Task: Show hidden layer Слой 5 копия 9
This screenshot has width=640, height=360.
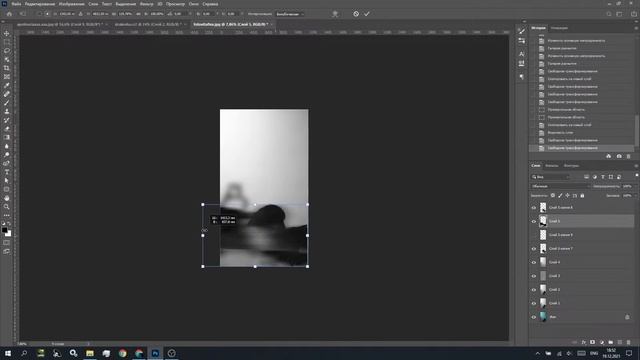Action: click(x=533, y=235)
